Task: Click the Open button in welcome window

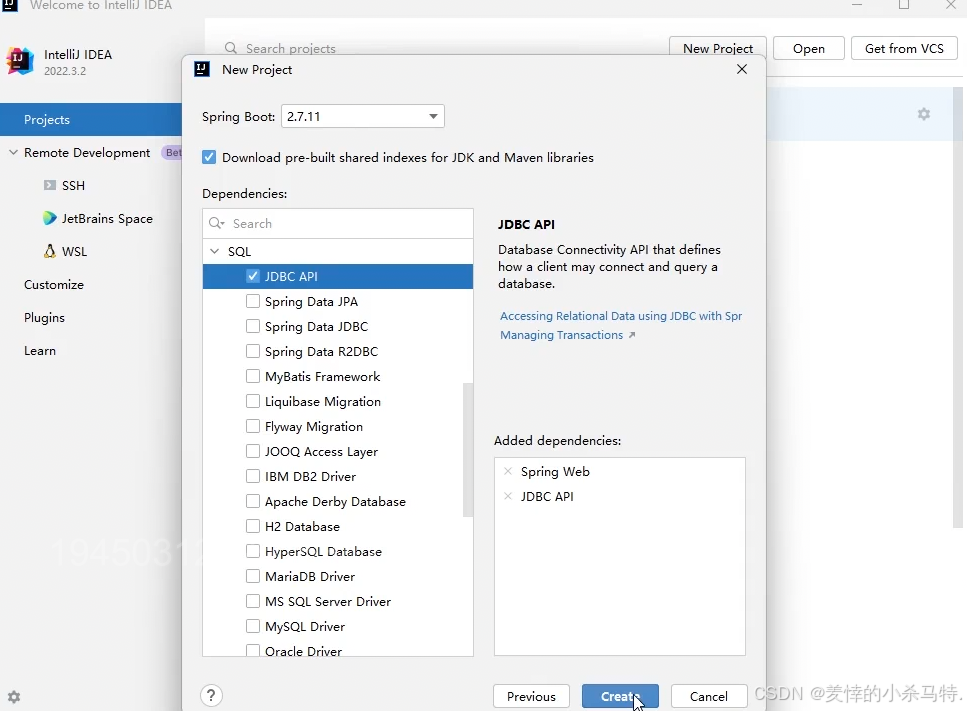Action: [x=809, y=48]
